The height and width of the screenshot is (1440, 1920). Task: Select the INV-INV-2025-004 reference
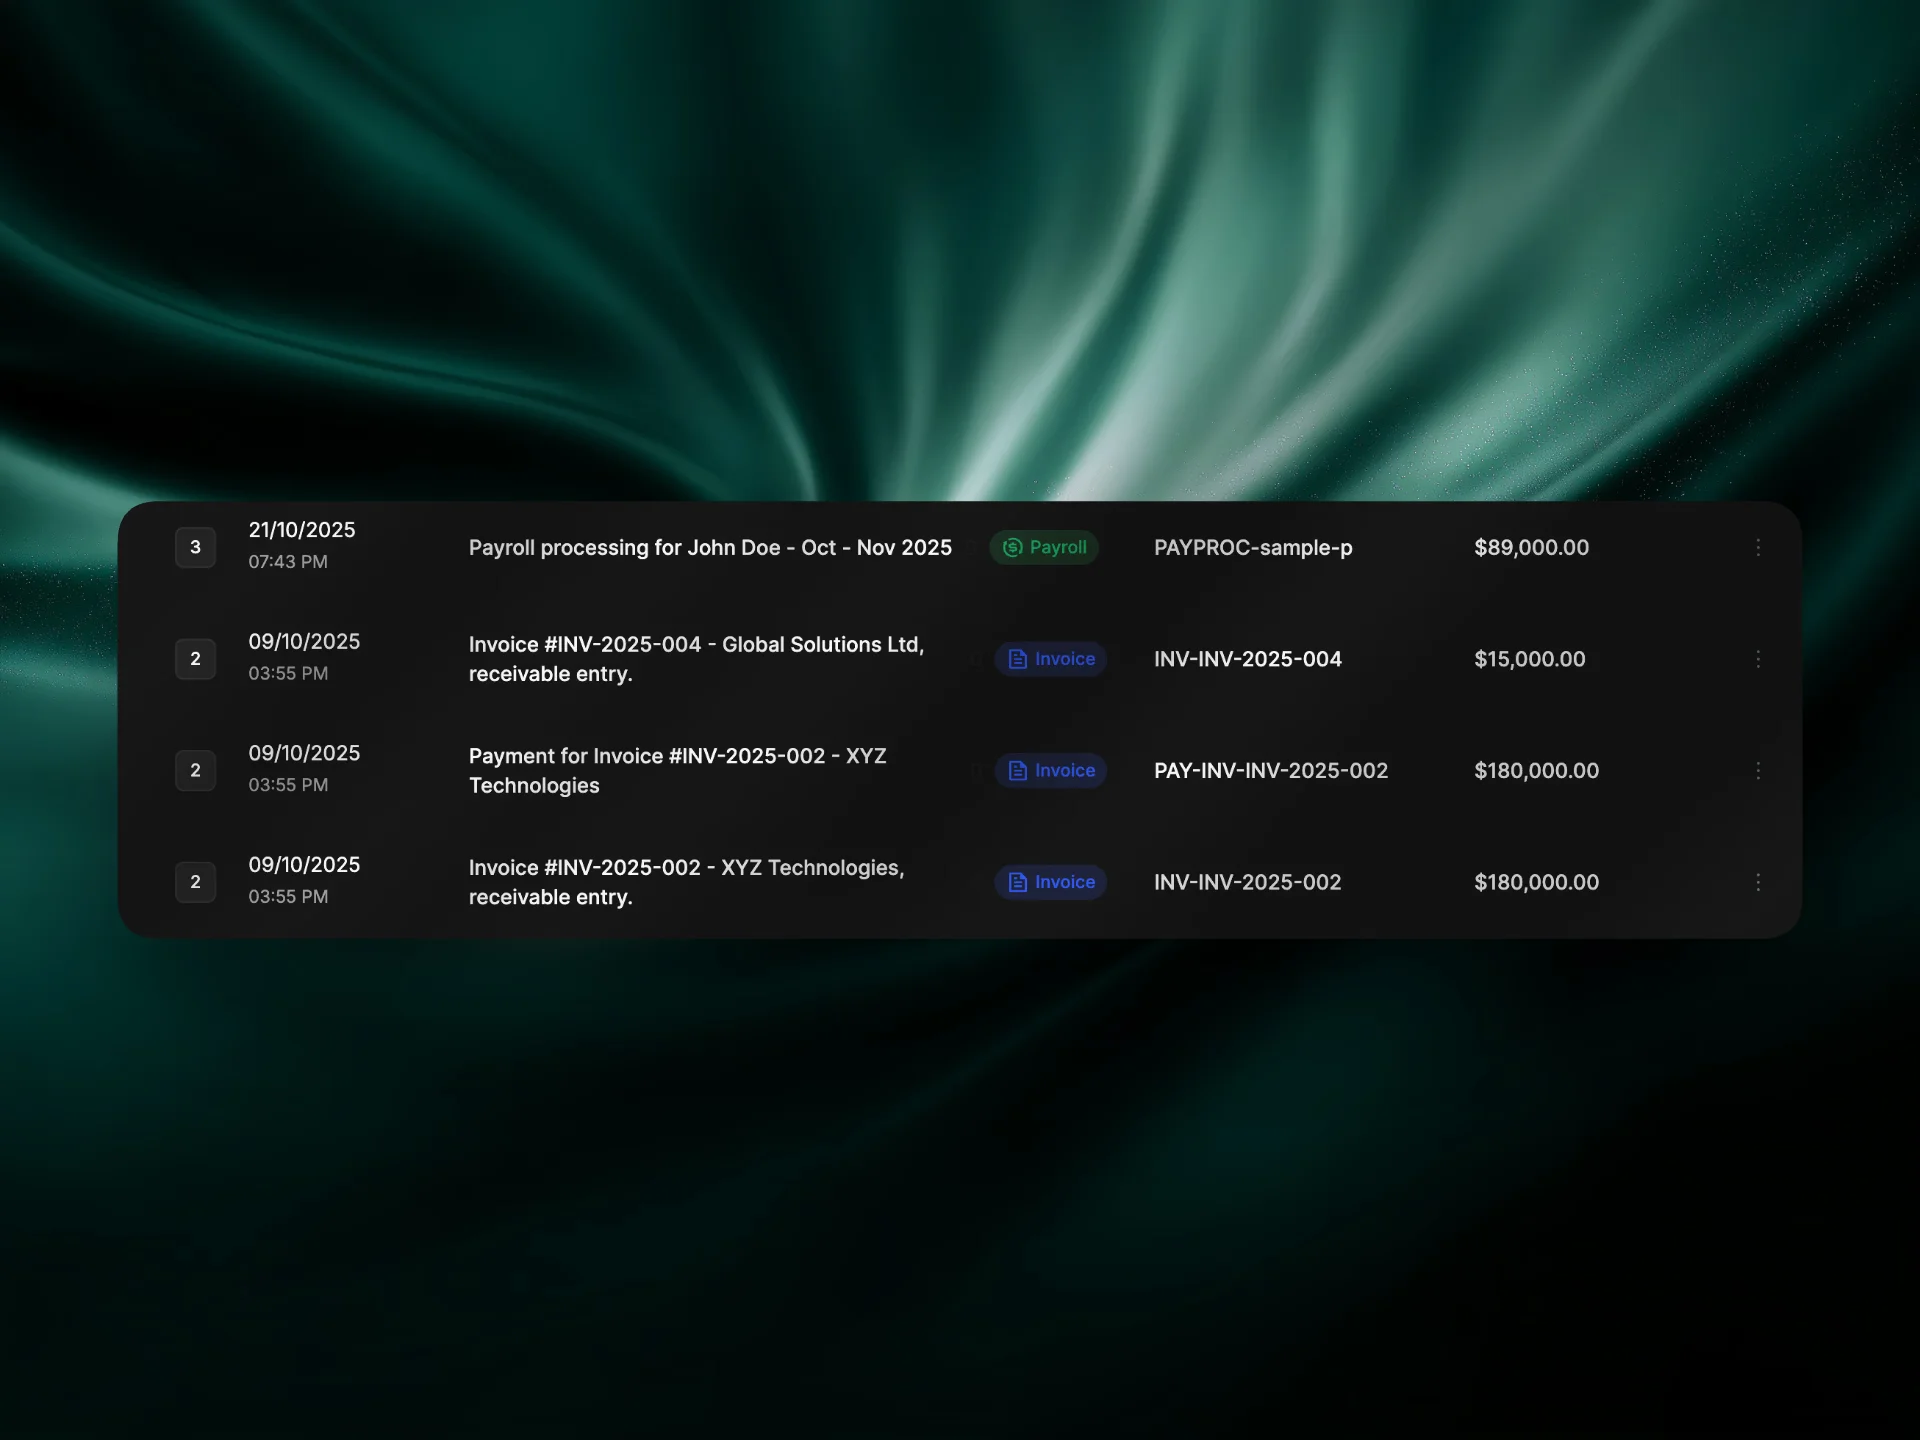(1247, 659)
